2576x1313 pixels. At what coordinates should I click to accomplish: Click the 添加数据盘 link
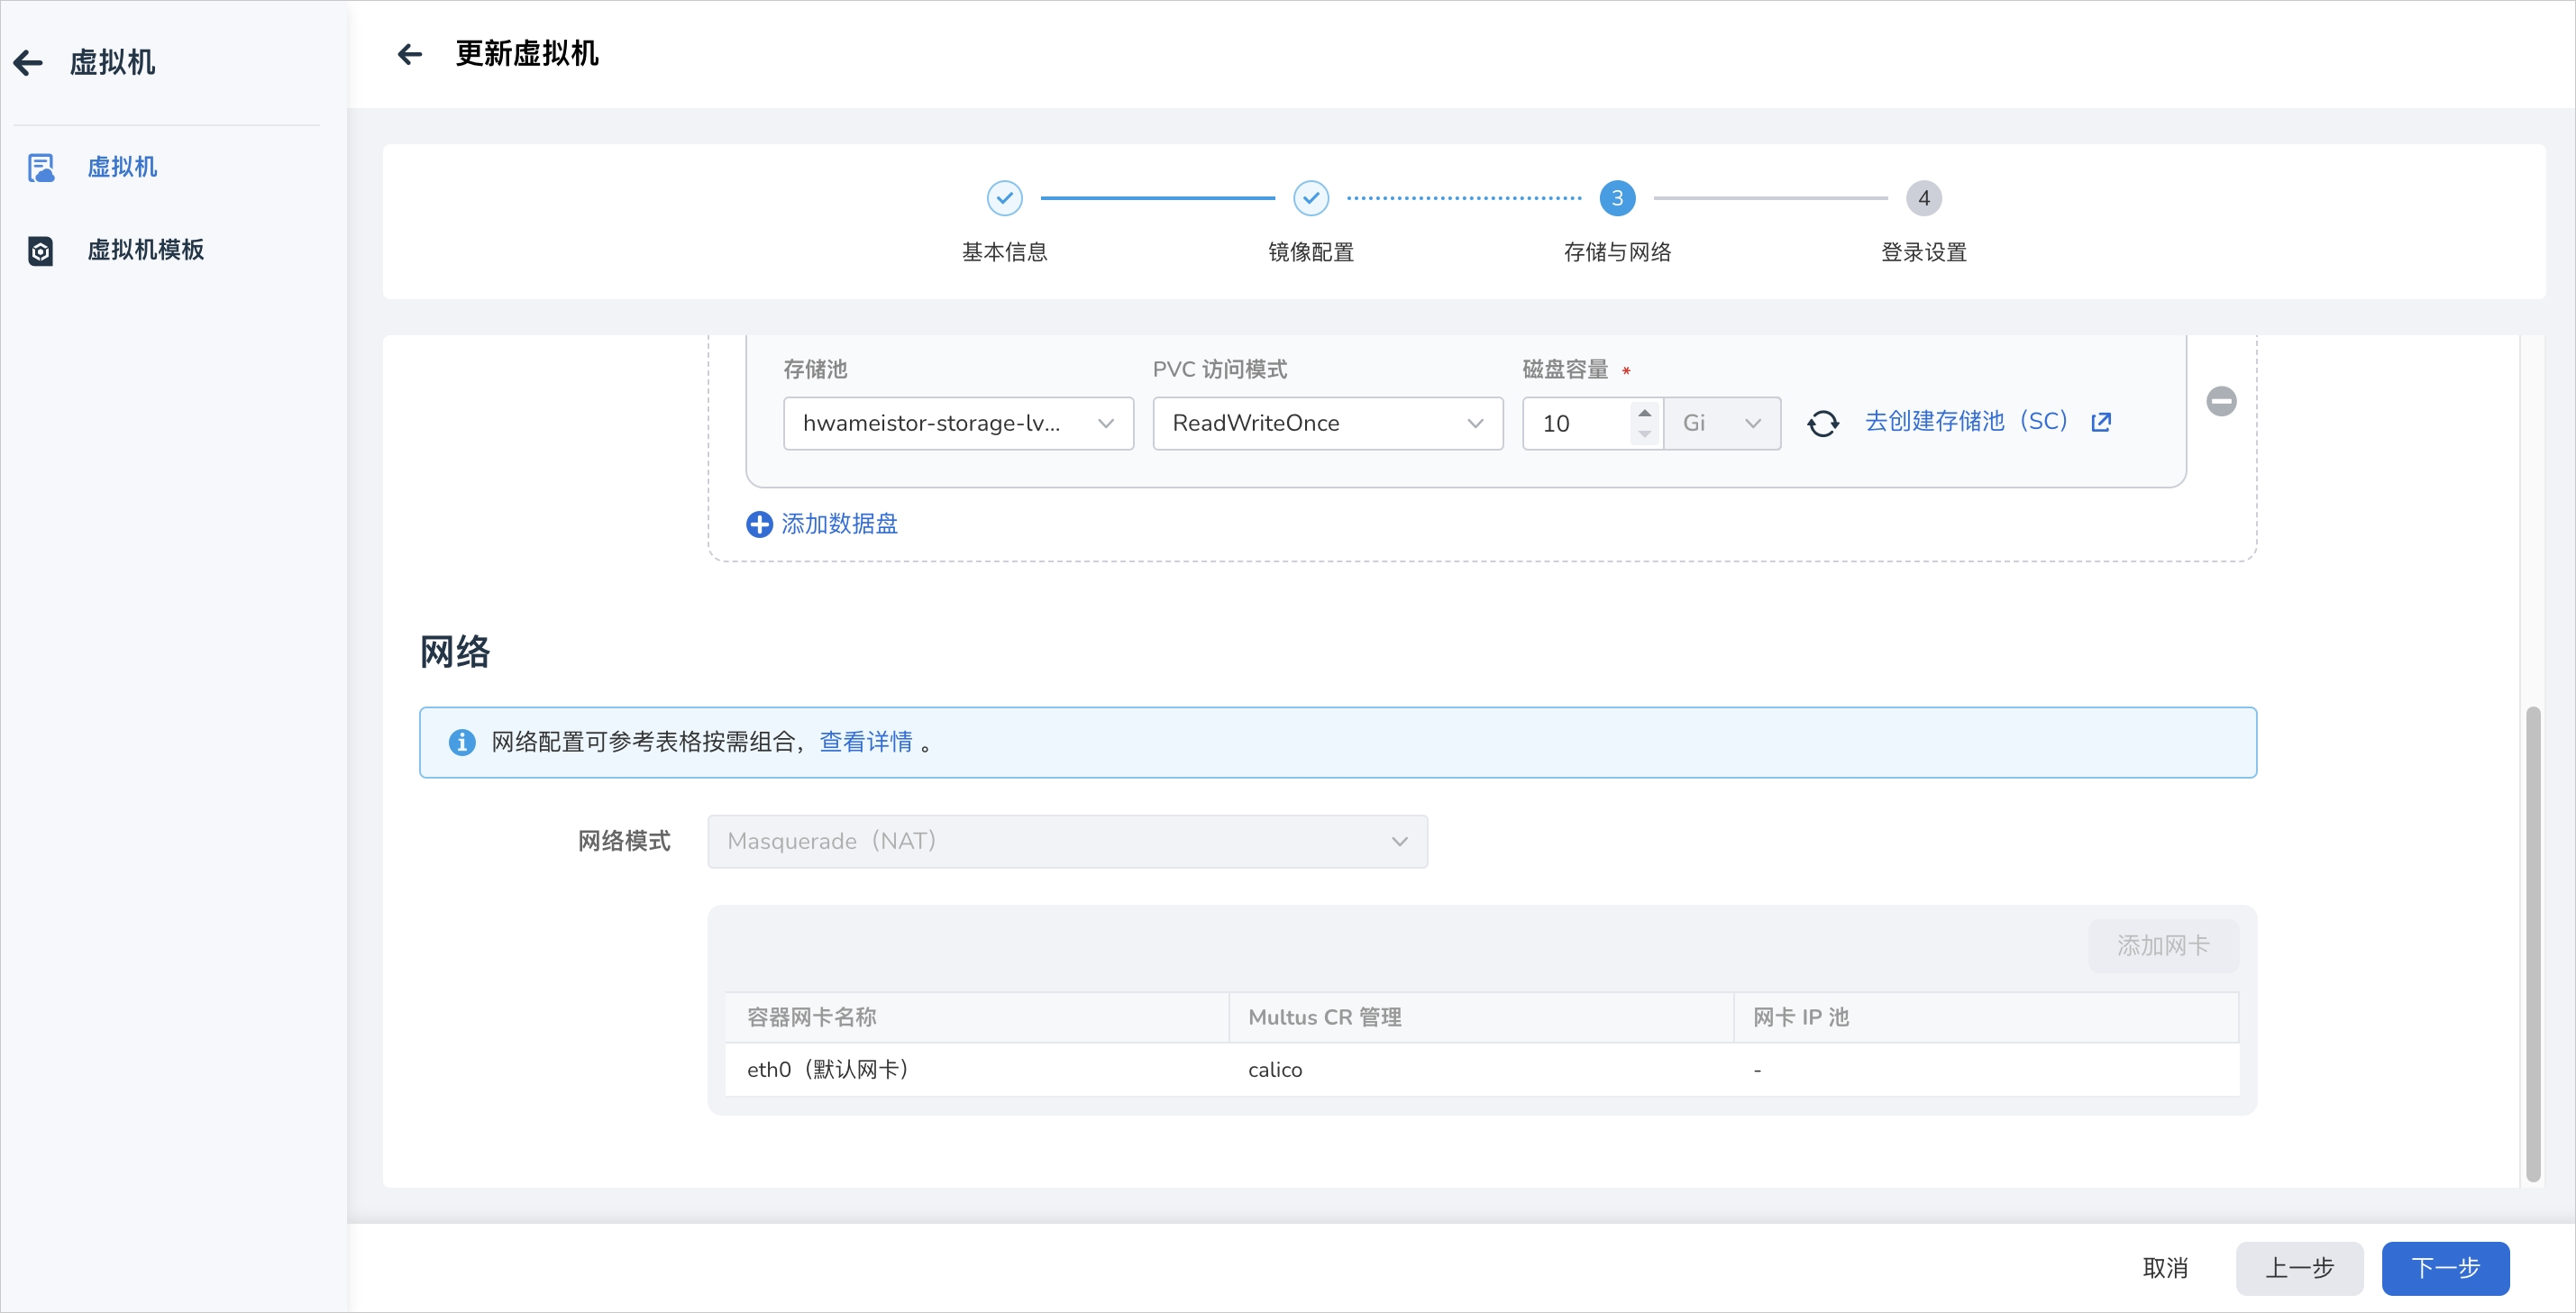pos(839,524)
